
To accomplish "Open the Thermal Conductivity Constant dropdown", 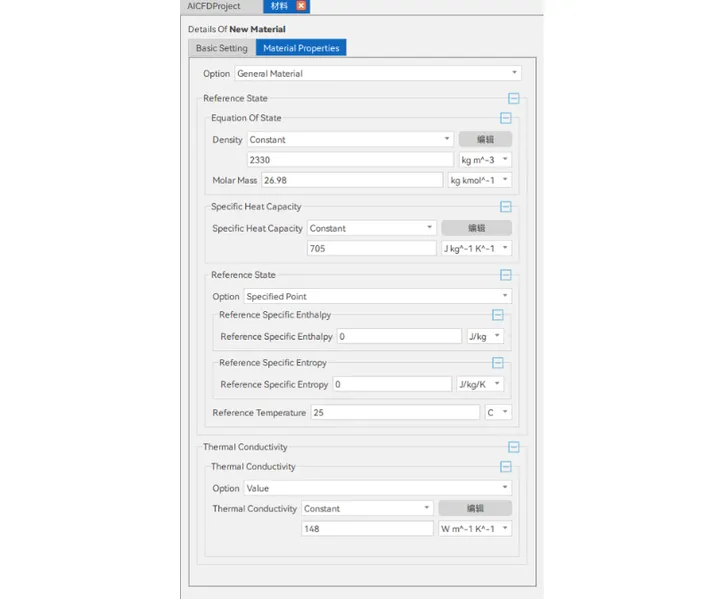I will pos(367,508).
